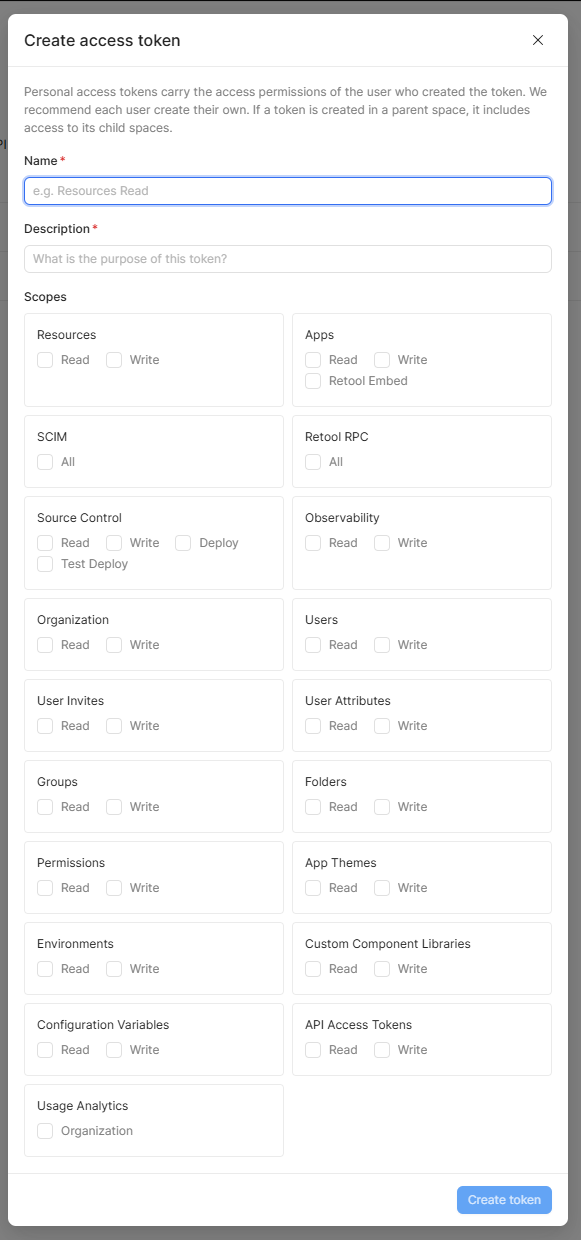Image resolution: width=581 pixels, height=1240 pixels.
Task: Enable Write for App Themes
Action: tap(382, 888)
